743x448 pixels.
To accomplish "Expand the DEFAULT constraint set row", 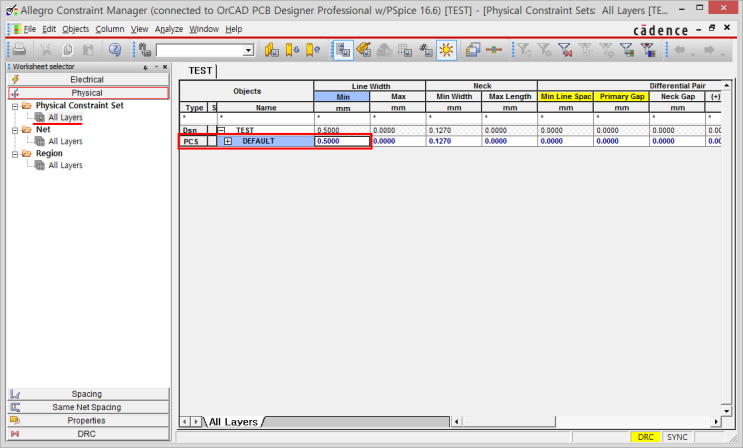I will tap(228, 141).
